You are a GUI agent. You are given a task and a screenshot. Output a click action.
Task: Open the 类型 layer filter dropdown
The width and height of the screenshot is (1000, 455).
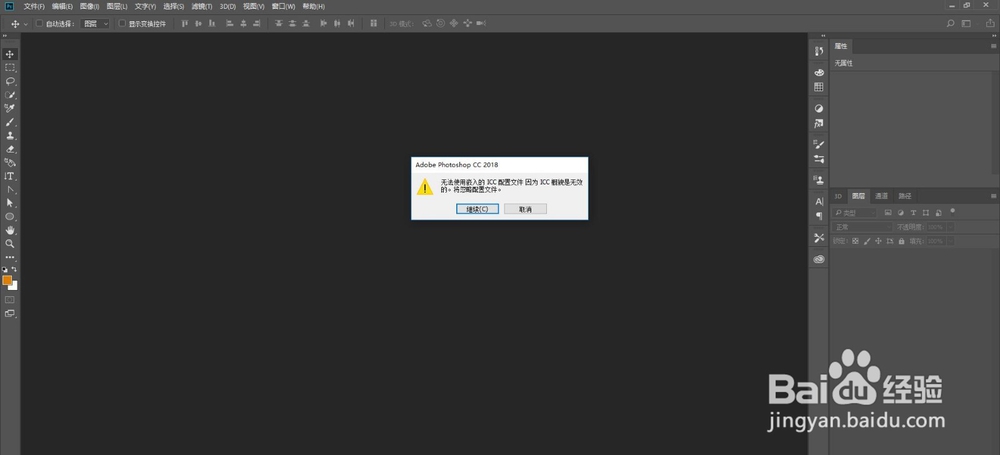pyautogui.click(x=855, y=213)
